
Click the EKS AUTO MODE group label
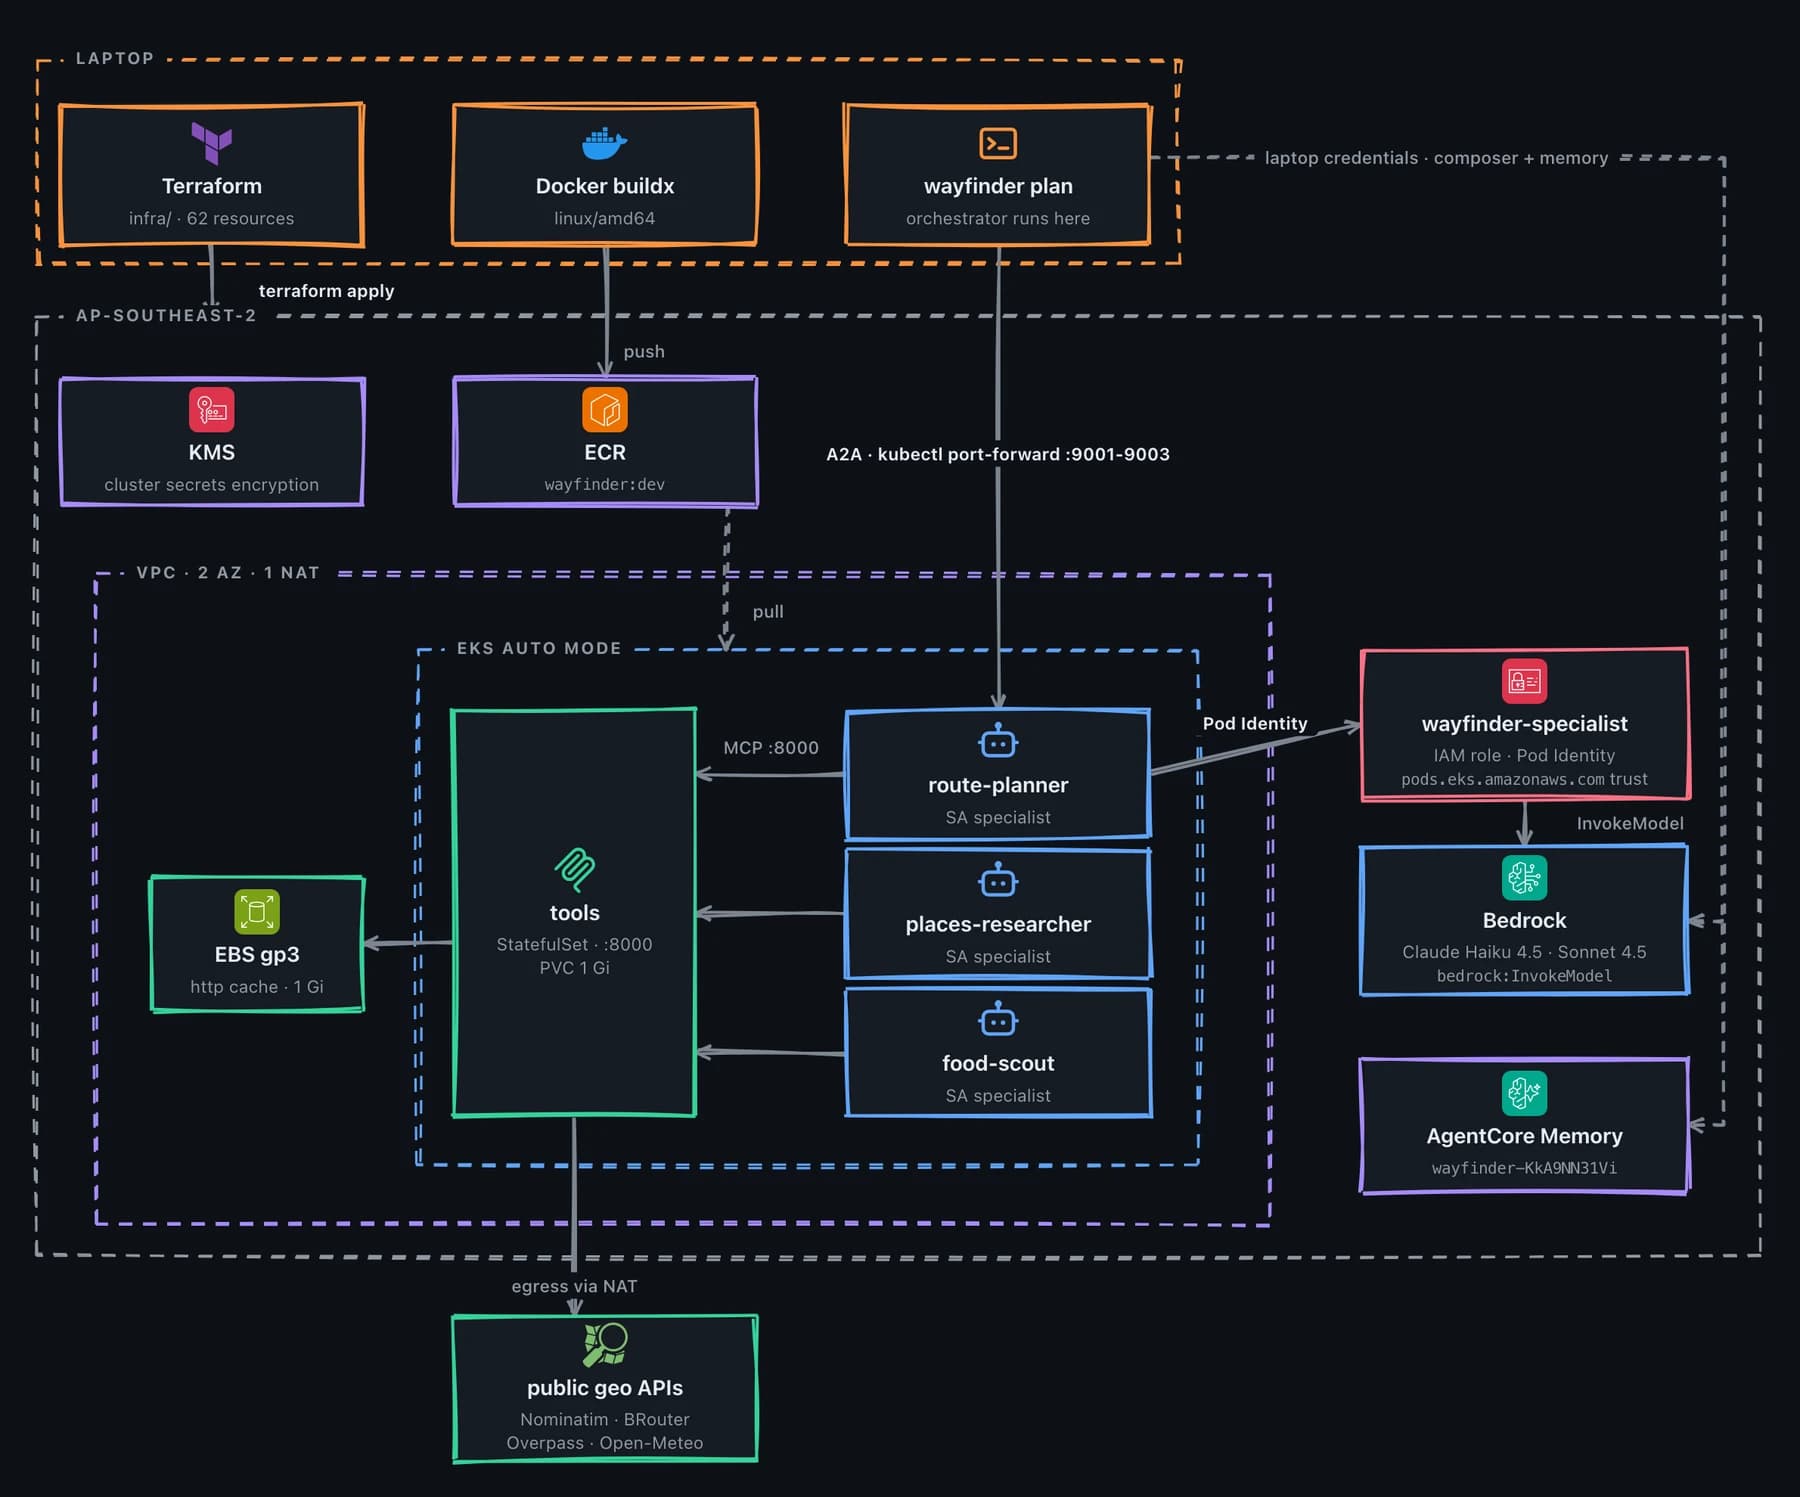[539, 648]
